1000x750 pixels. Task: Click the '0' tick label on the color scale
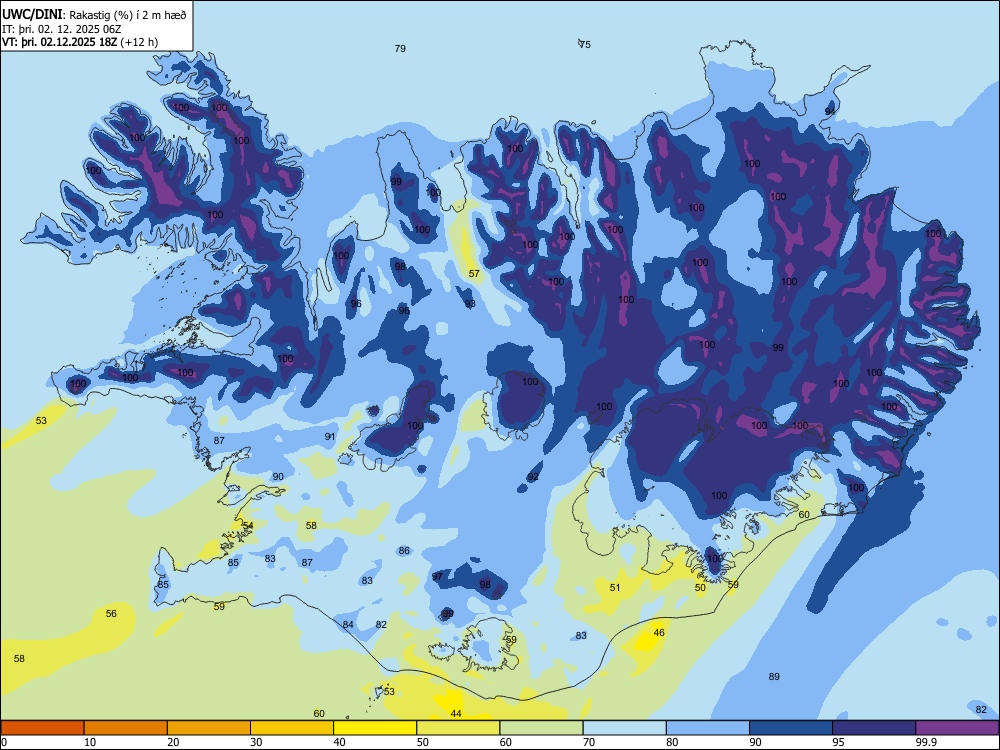point(4,742)
